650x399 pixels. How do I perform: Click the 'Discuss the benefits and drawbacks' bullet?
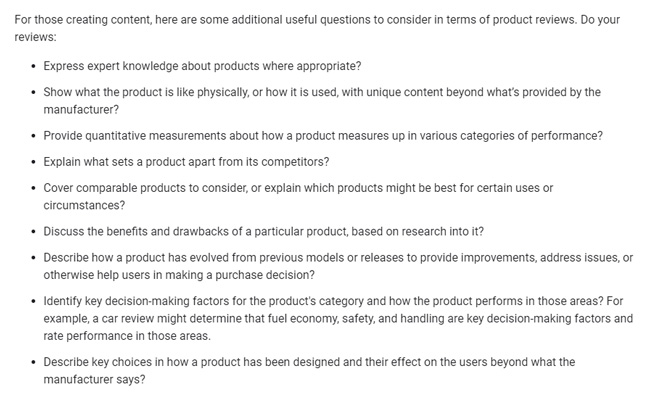(x=264, y=231)
